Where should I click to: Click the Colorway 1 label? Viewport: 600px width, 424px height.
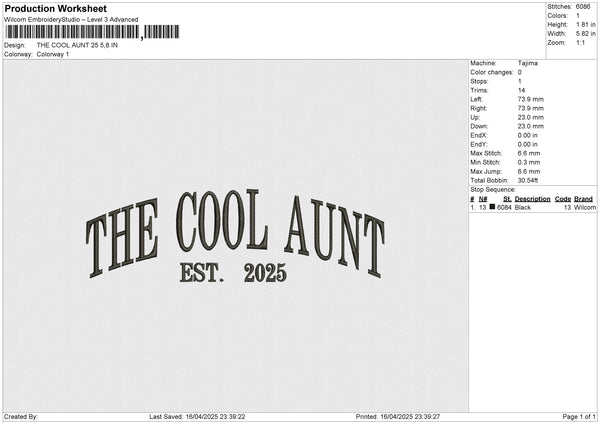point(52,54)
